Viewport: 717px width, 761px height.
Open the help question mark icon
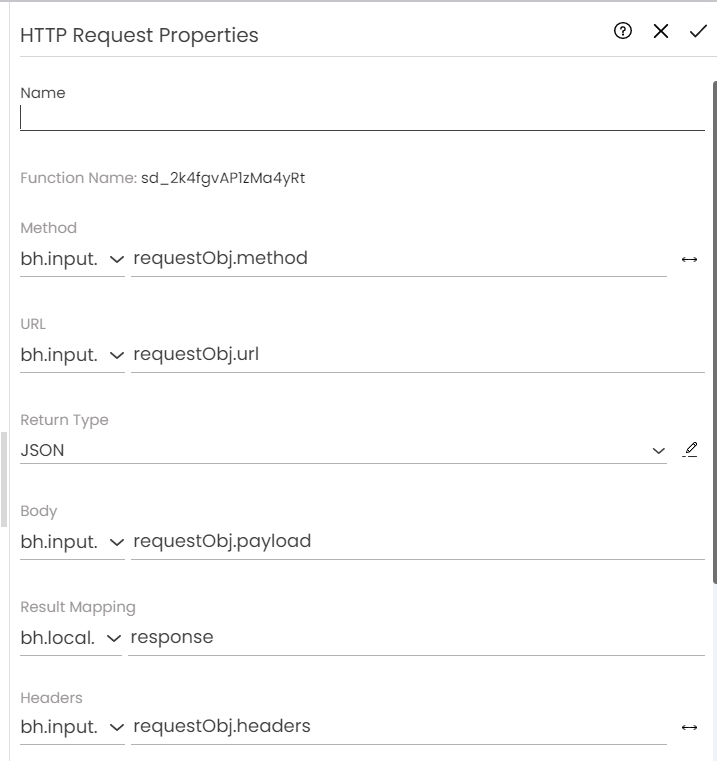[x=623, y=31]
